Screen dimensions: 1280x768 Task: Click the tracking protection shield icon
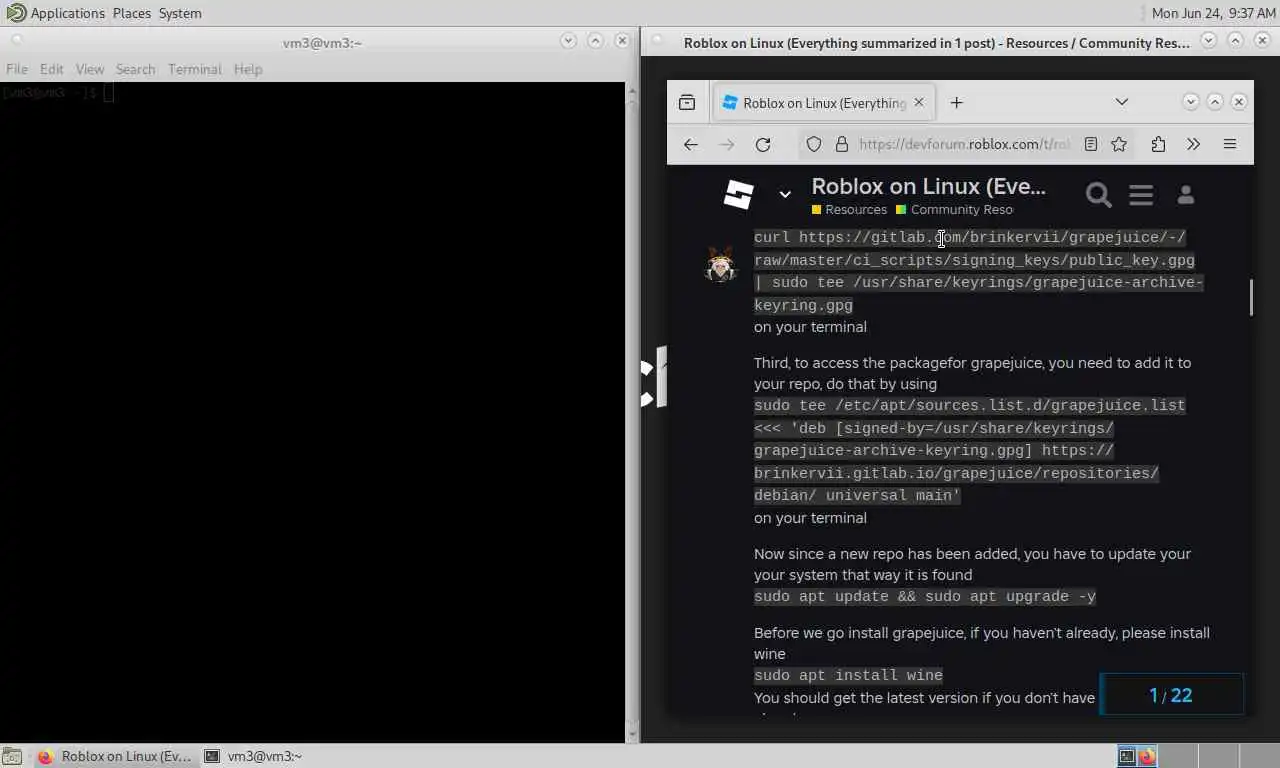tap(814, 144)
